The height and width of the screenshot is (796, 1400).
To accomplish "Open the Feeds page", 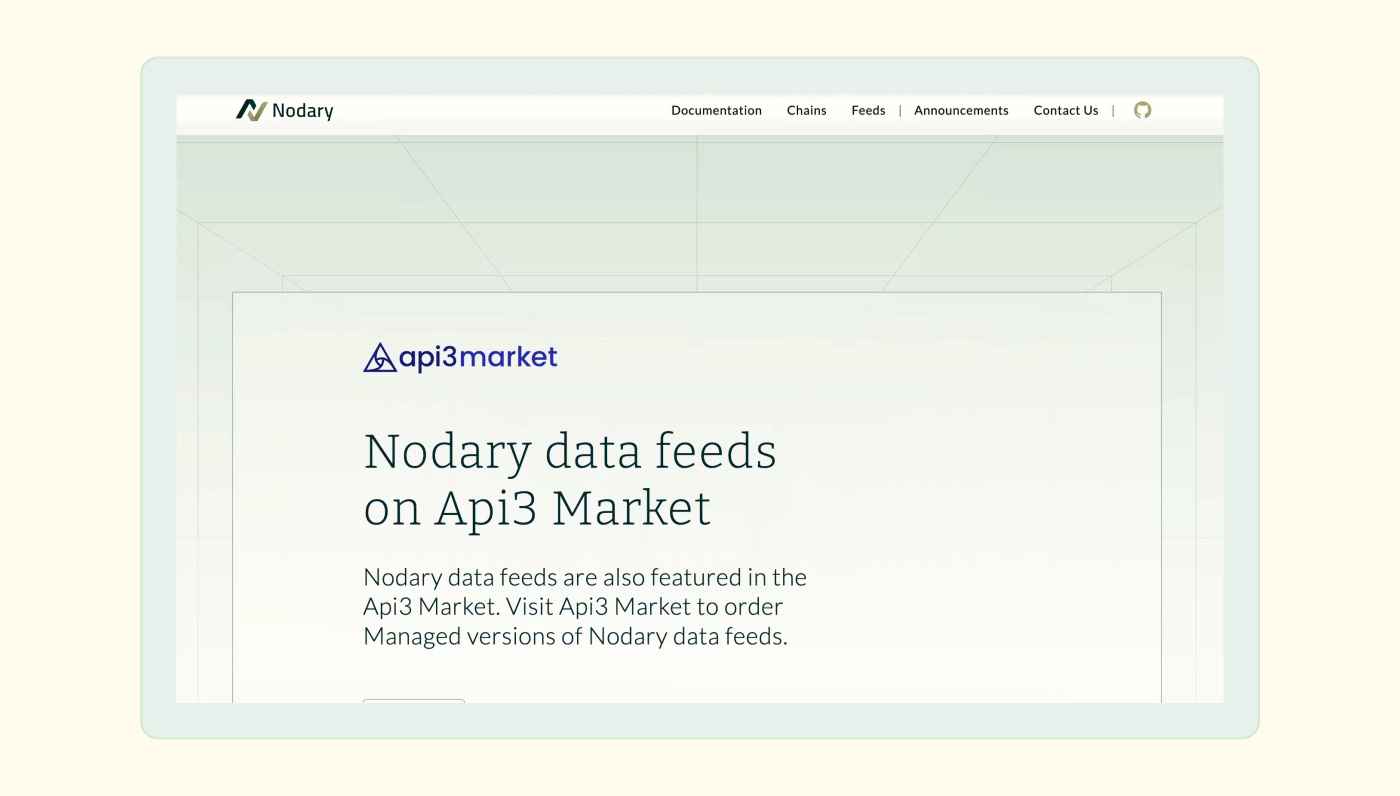I will (868, 110).
